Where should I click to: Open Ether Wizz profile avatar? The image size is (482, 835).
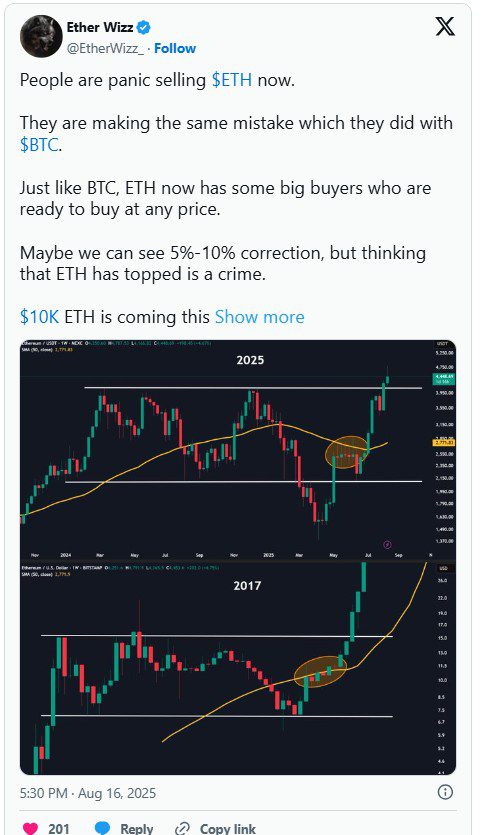(x=41, y=36)
